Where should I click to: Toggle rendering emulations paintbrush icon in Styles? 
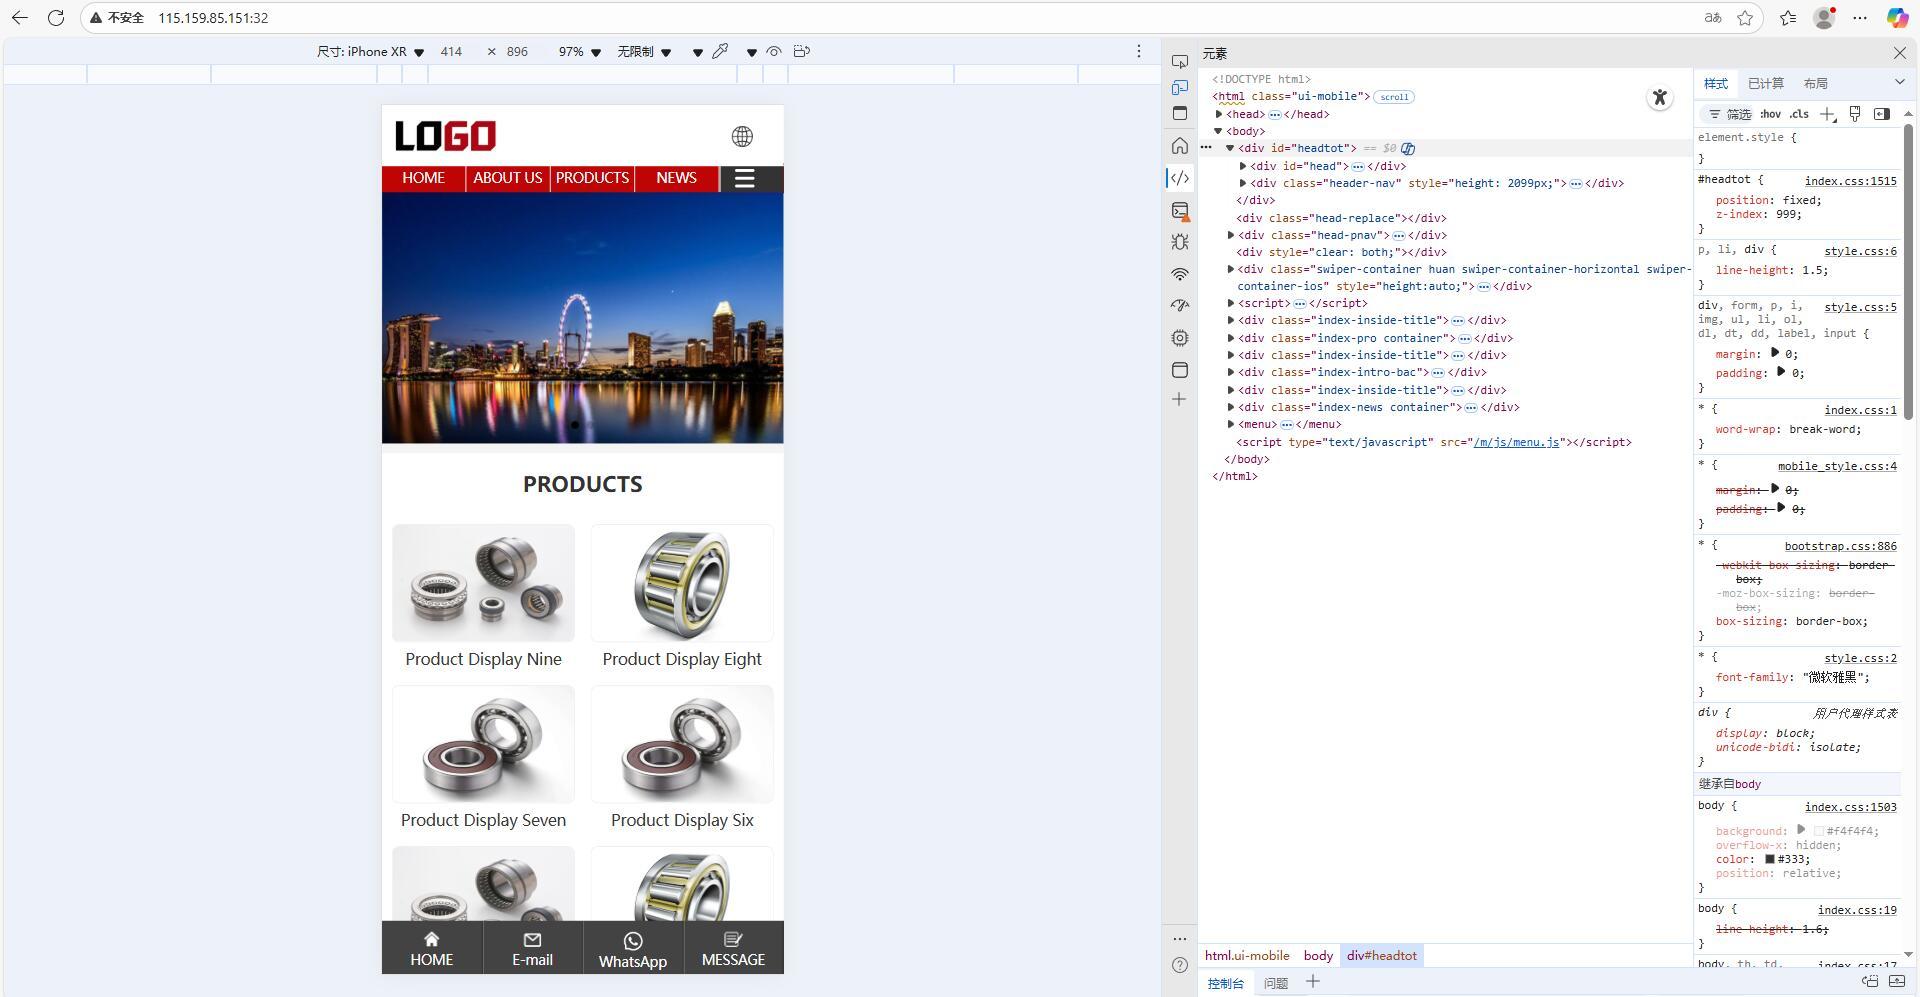pyautogui.click(x=1855, y=114)
